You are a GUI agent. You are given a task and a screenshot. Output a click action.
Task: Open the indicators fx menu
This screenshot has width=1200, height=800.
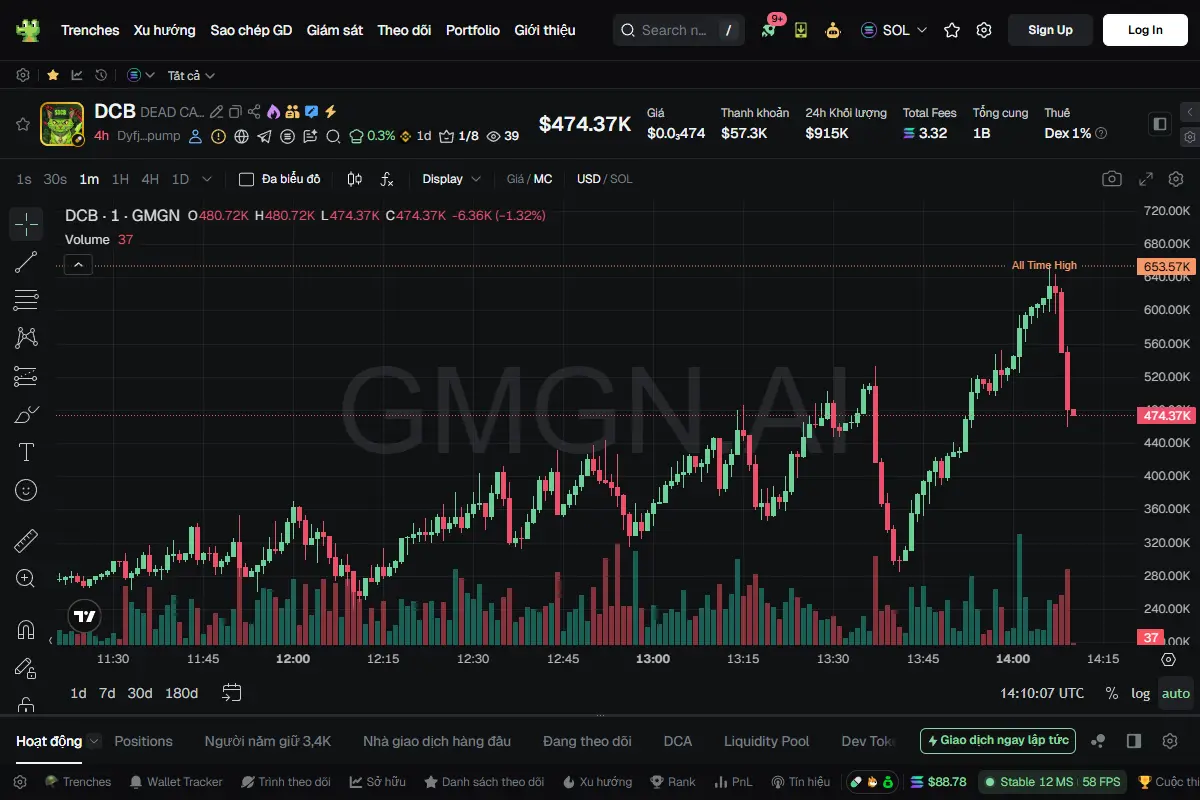(387, 179)
